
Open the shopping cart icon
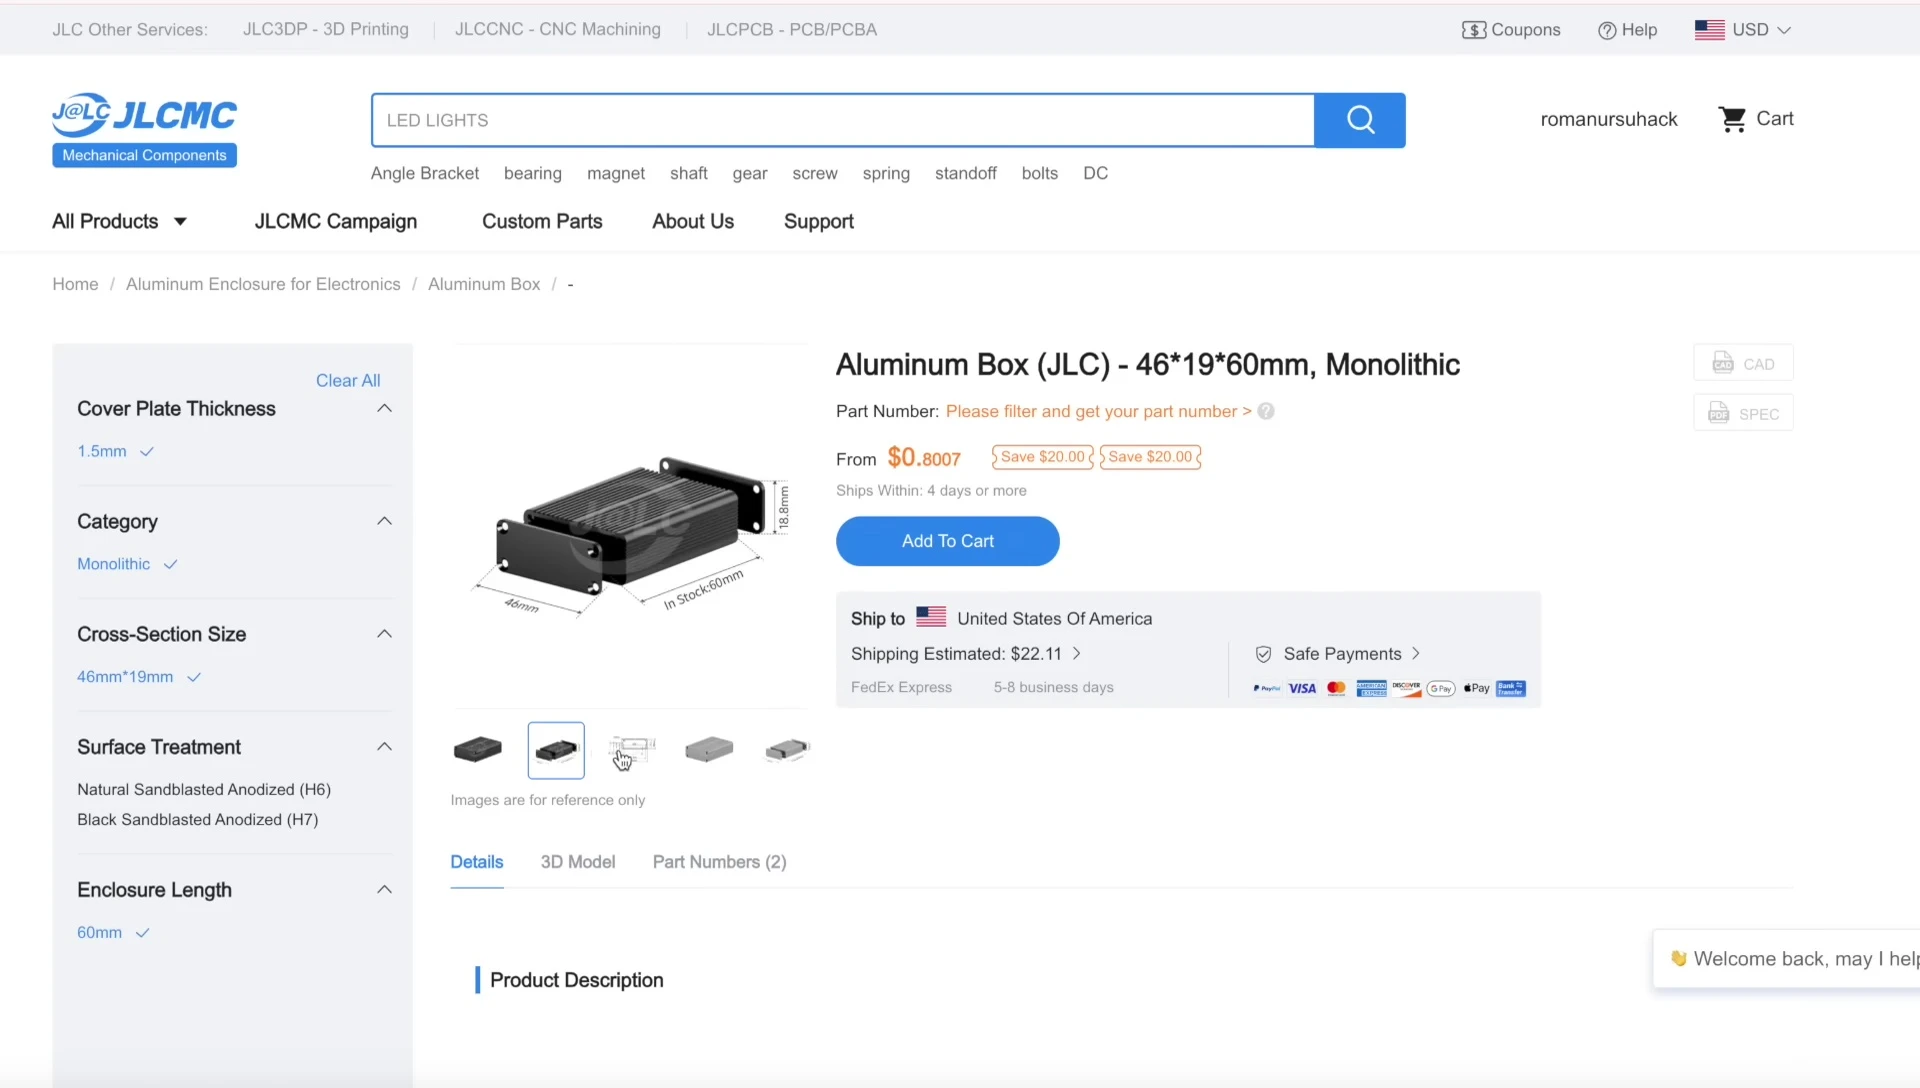[x=1732, y=119]
